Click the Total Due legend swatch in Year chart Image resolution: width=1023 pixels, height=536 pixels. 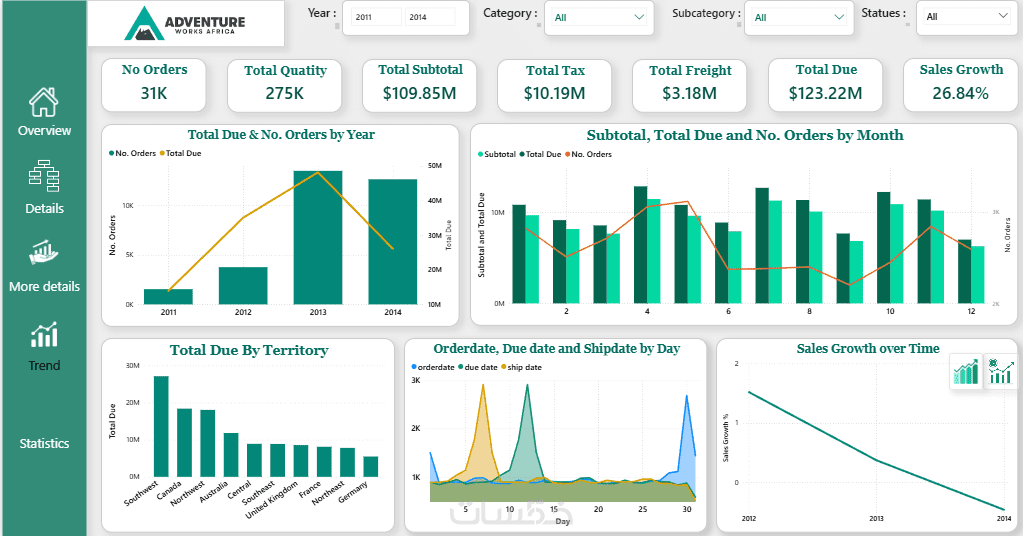click(162, 153)
